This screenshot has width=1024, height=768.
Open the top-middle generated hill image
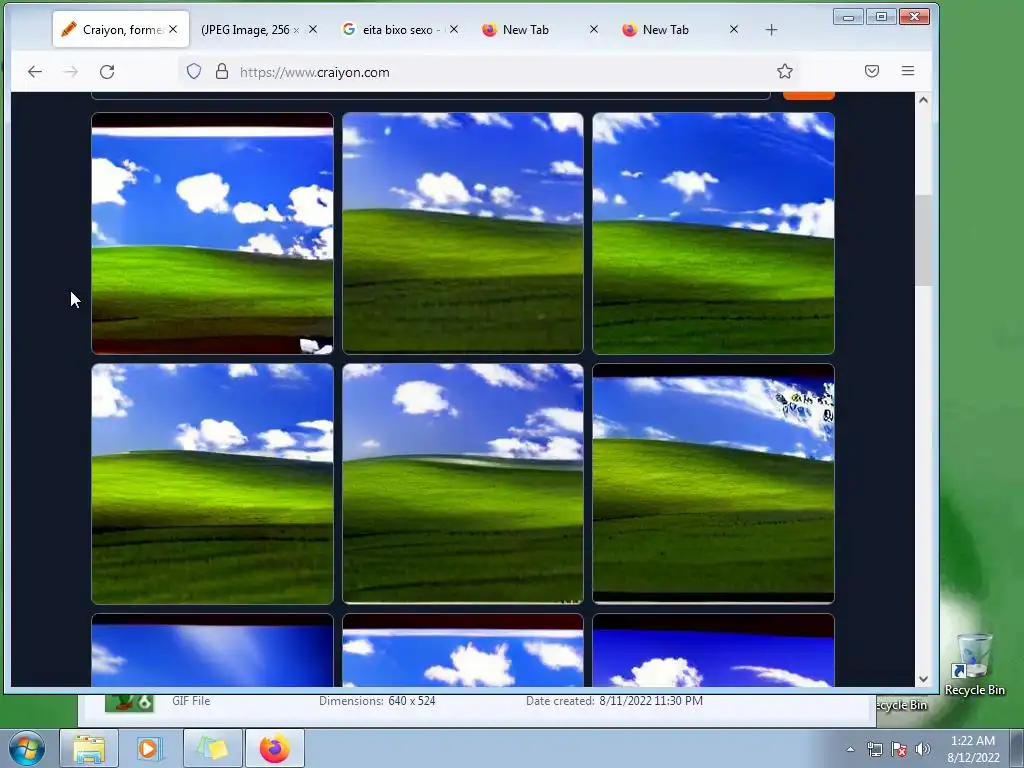tap(463, 233)
